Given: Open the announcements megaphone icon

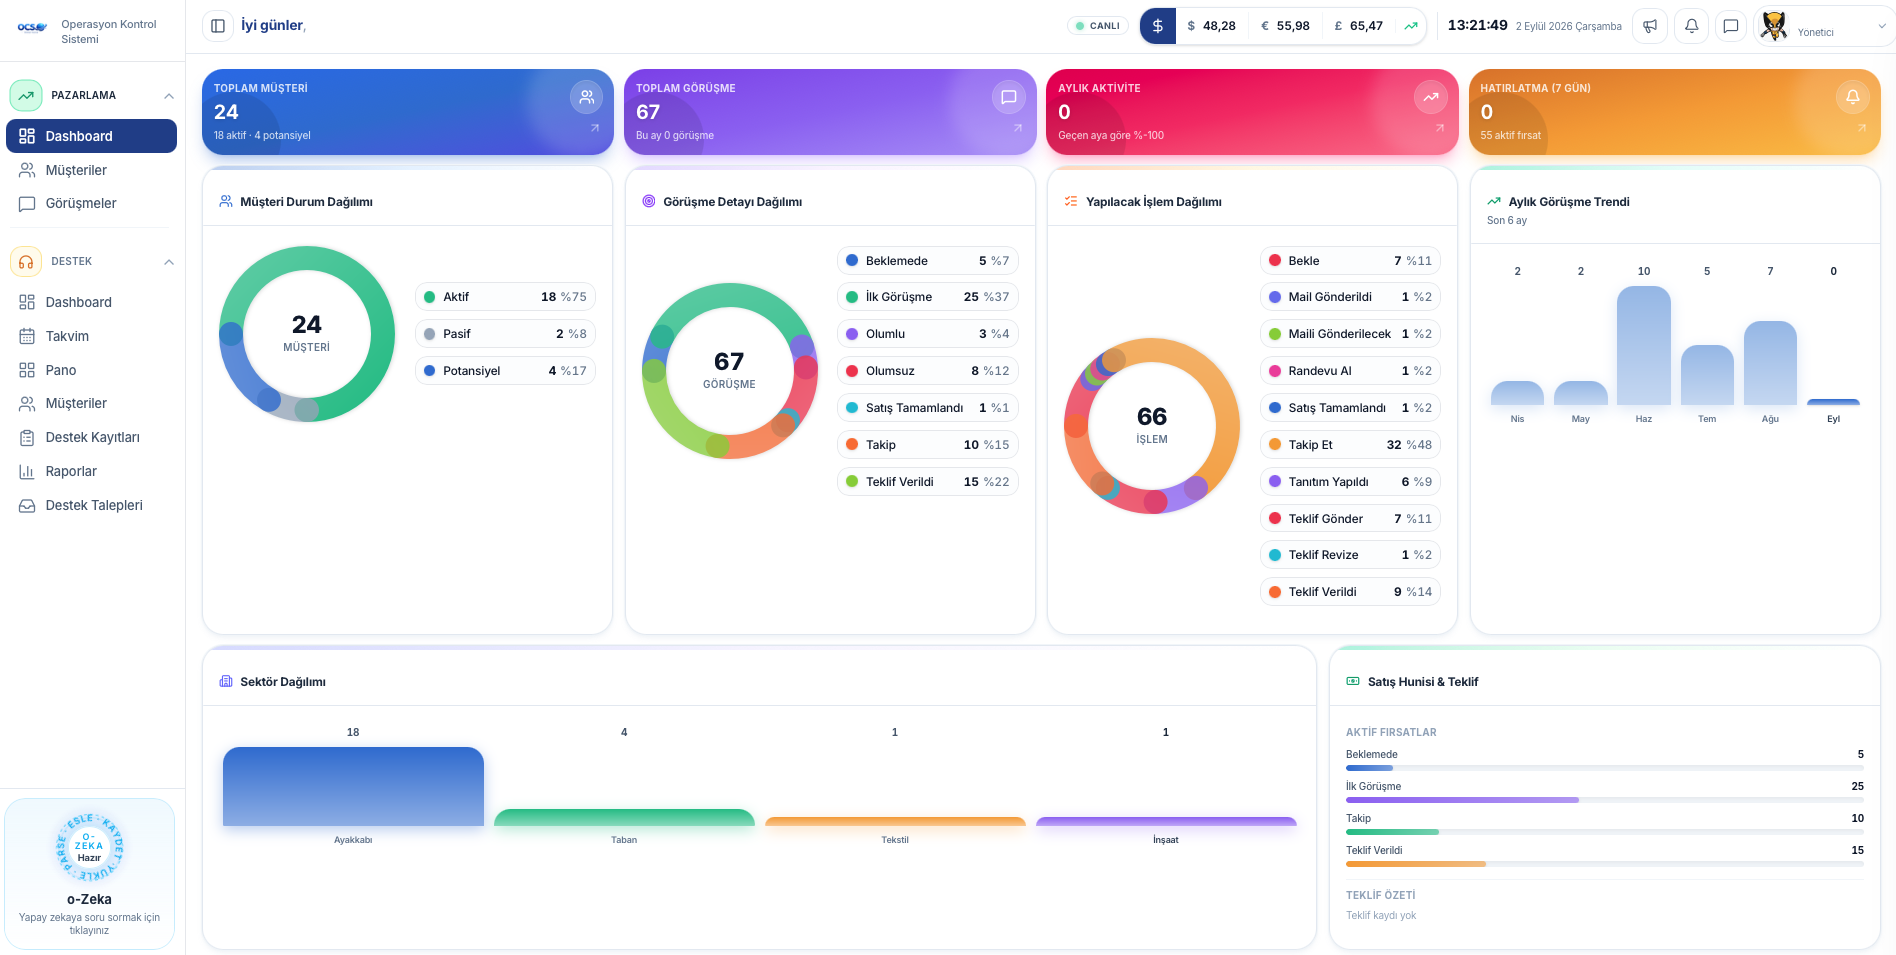Looking at the screenshot, I should 1650,26.
